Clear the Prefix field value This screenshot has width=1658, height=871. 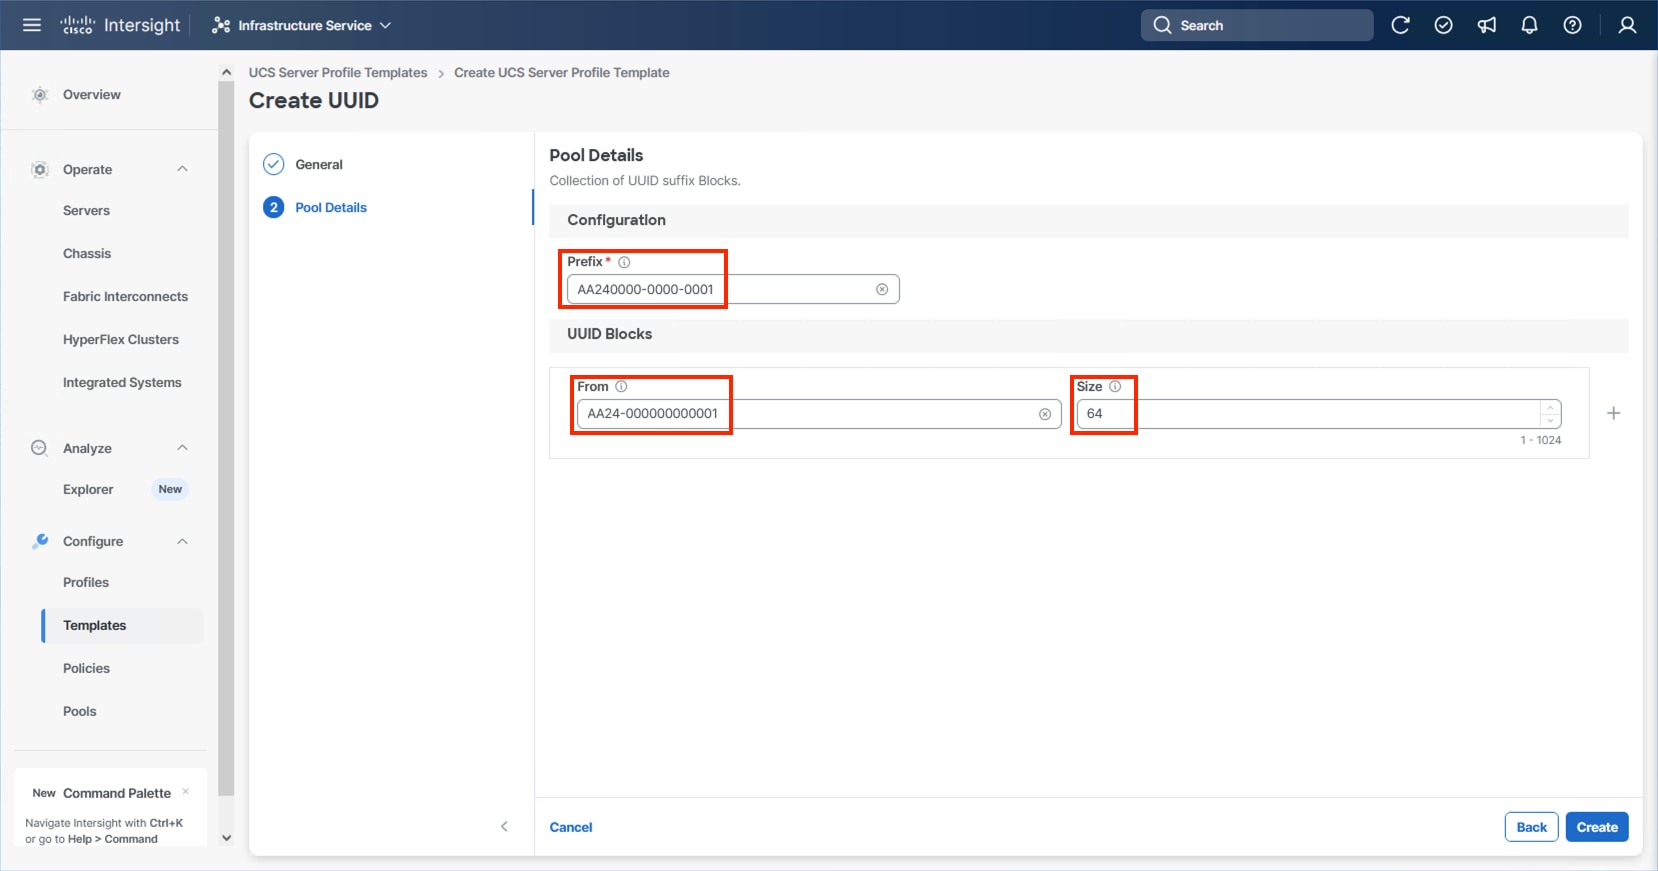coord(882,290)
